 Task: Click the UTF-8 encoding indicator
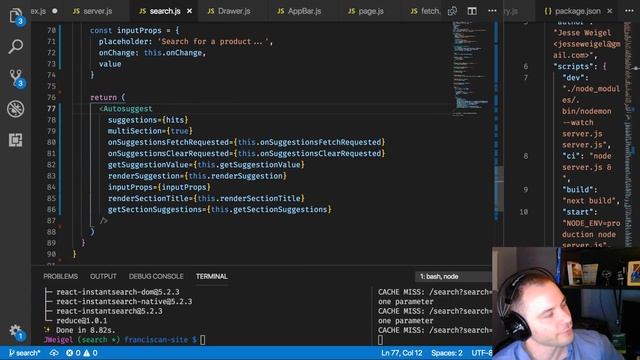482,353
